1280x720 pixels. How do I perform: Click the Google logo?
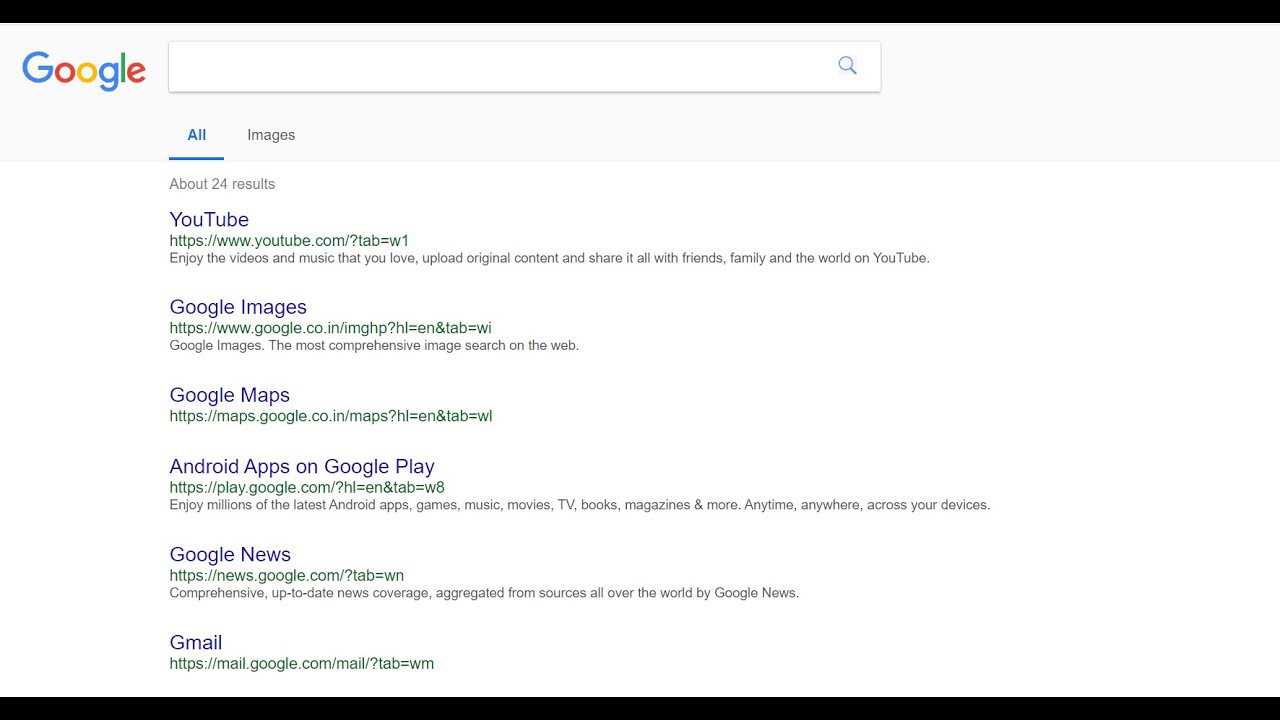[84, 70]
